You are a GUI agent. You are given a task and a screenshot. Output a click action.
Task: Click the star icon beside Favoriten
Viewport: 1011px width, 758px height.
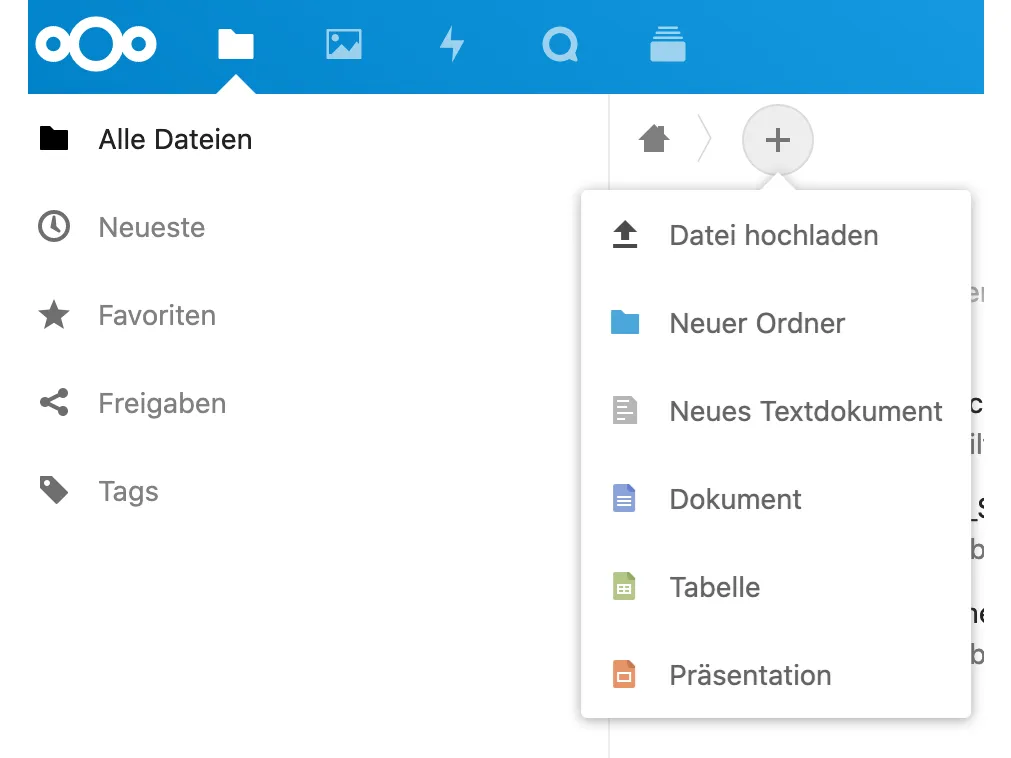(x=54, y=315)
